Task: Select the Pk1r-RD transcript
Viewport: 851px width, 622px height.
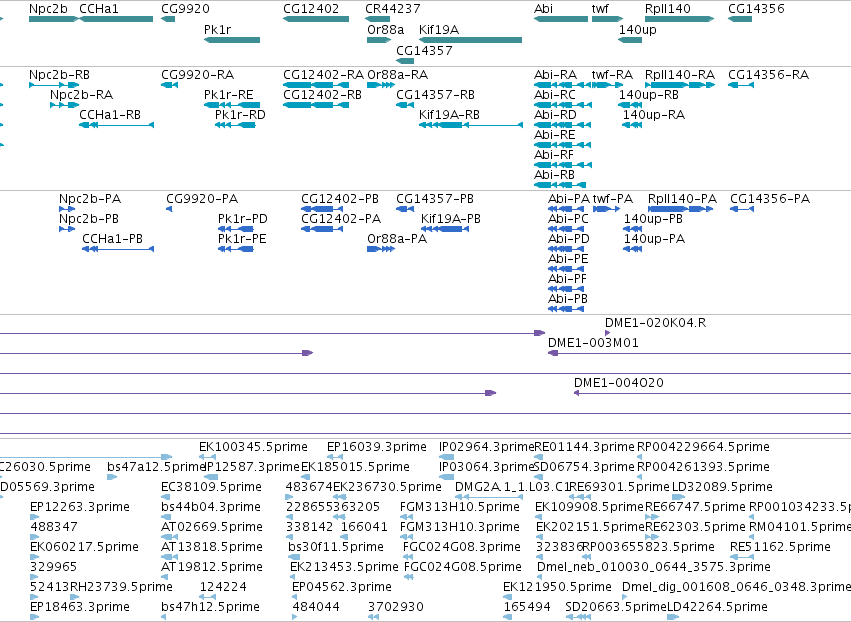Action: pyautogui.click(x=235, y=125)
